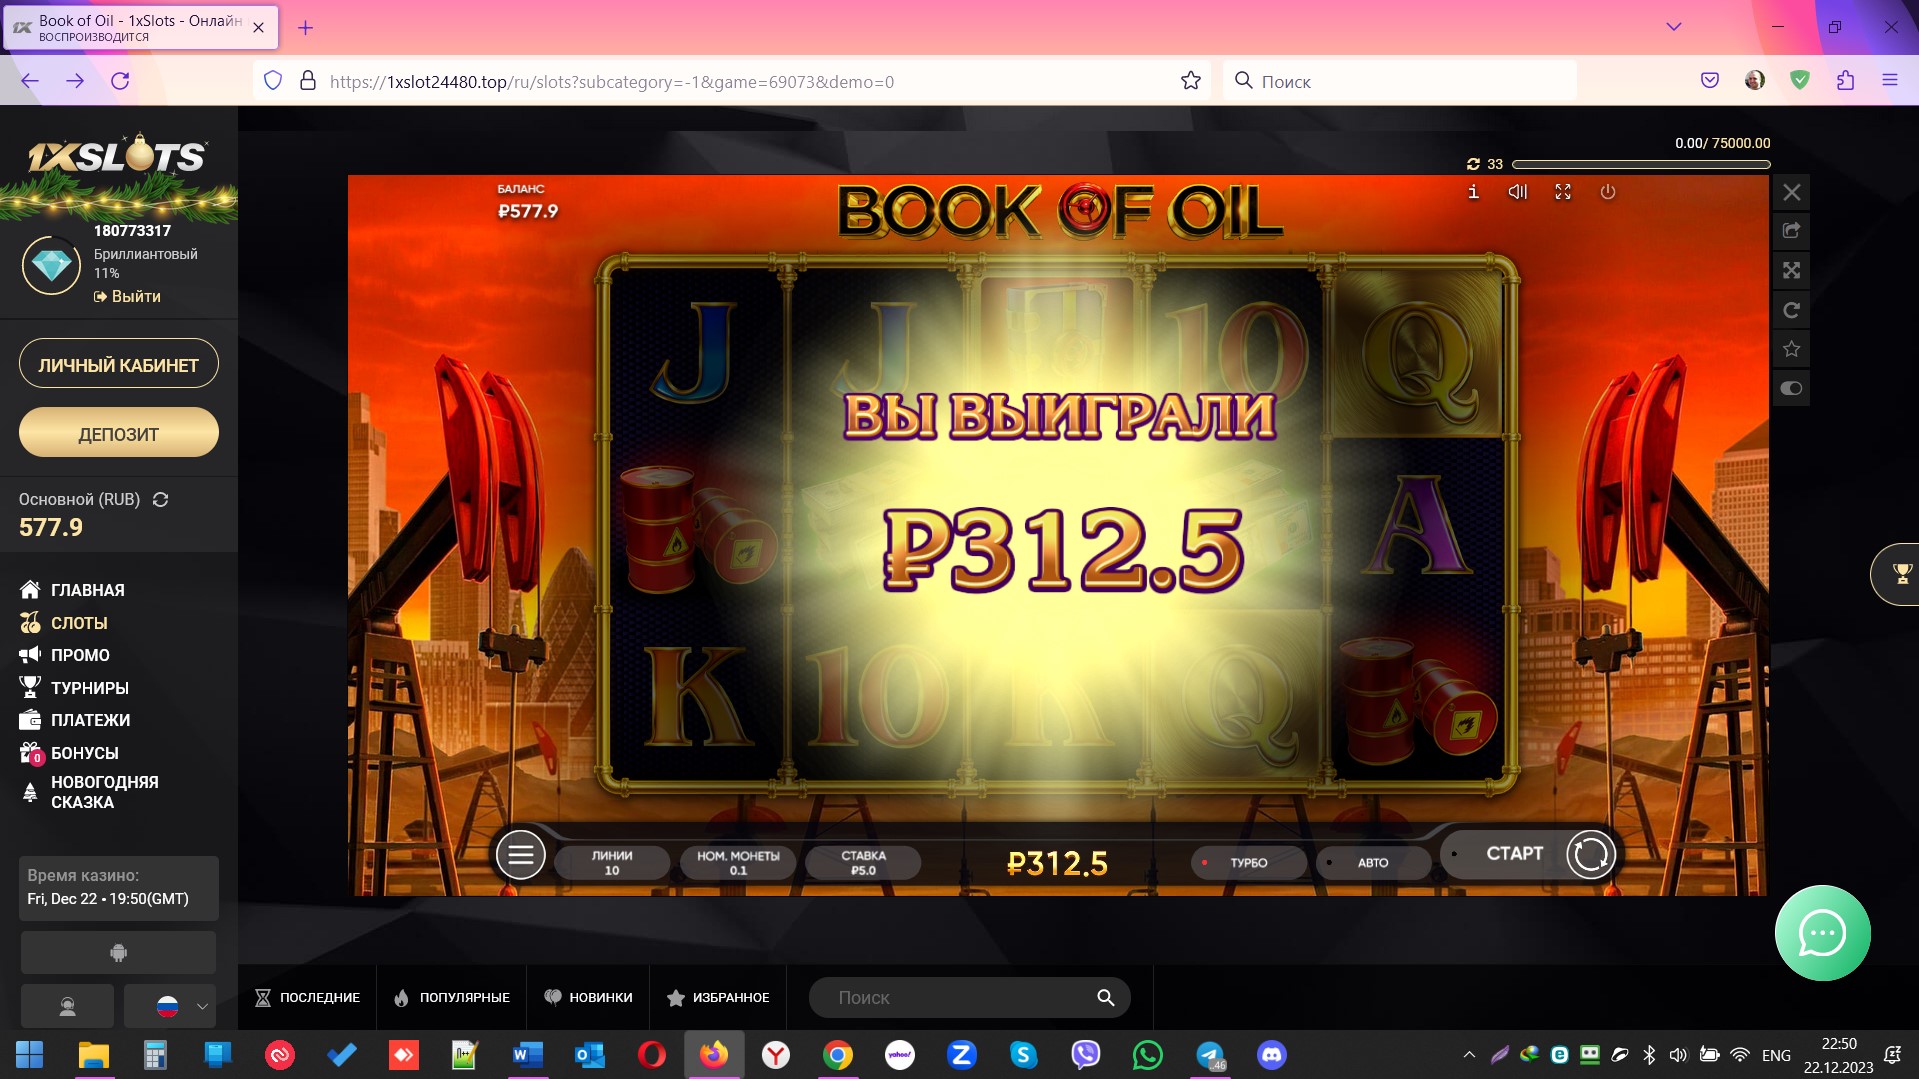Reload the game with side panel refresh icon
Screen dimensions: 1919x1079
(x=1792, y=310)
